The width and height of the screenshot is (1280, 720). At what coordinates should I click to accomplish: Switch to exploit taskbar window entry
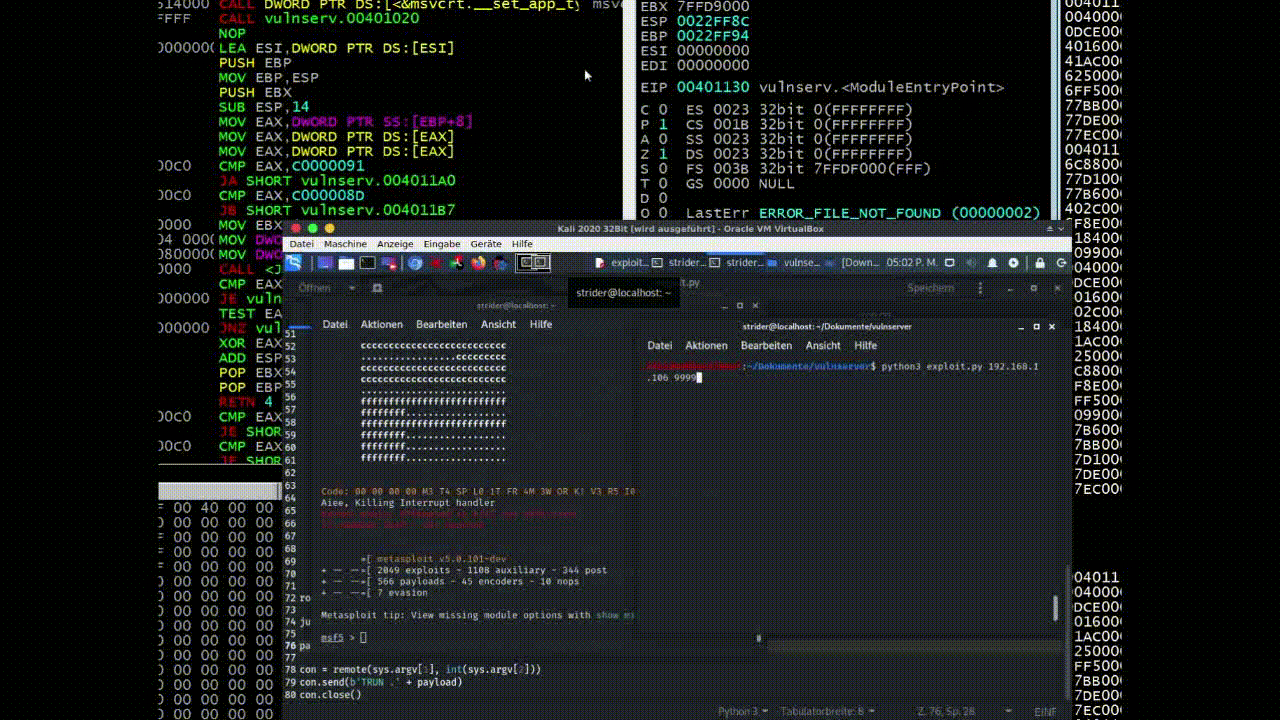coord(621,263)
